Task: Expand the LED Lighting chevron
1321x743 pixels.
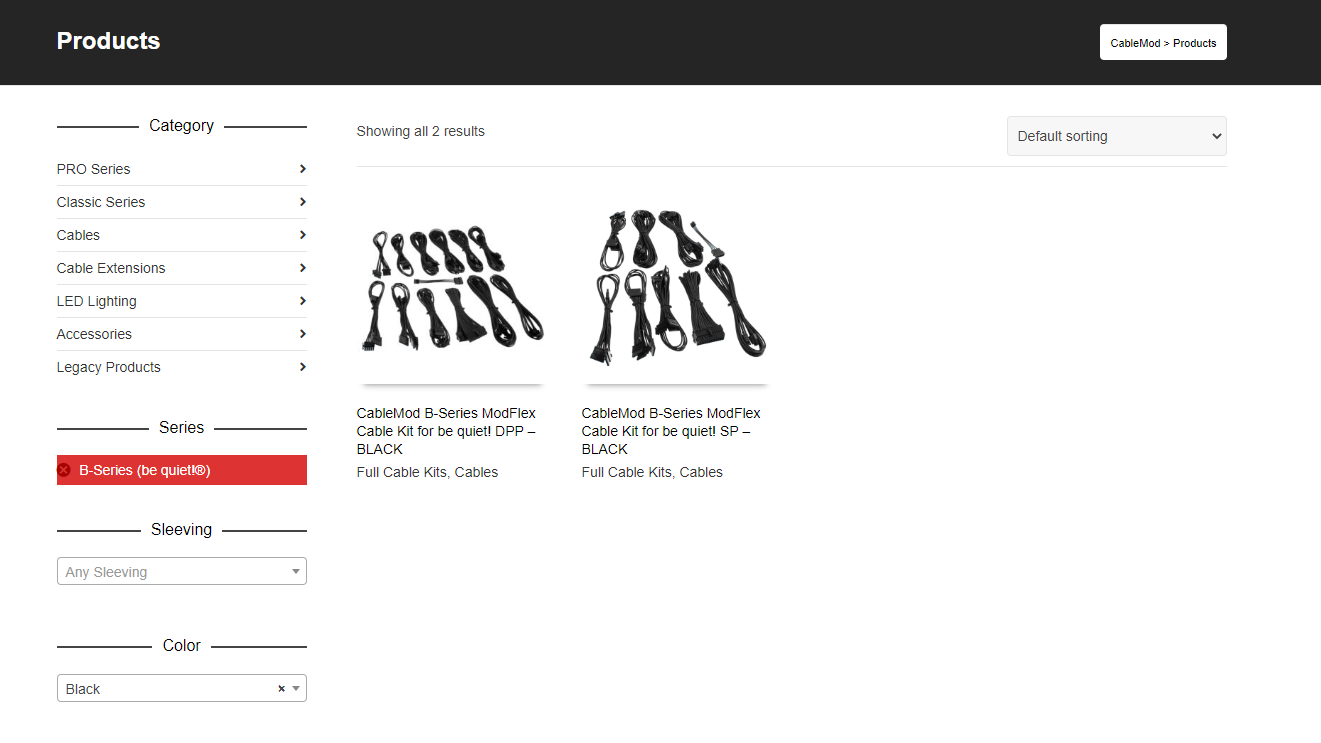Action: pos(302,301)
